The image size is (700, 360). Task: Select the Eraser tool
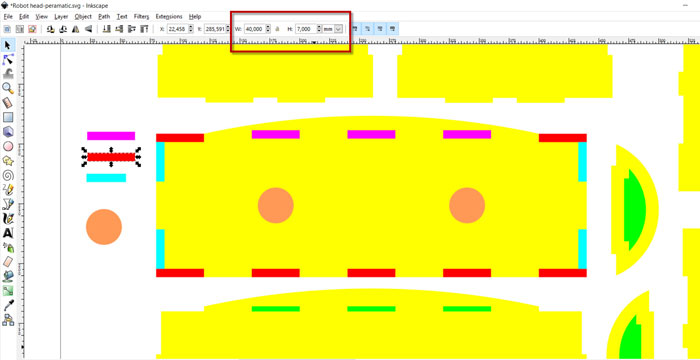pyautogui.click(x=8, y=261)
